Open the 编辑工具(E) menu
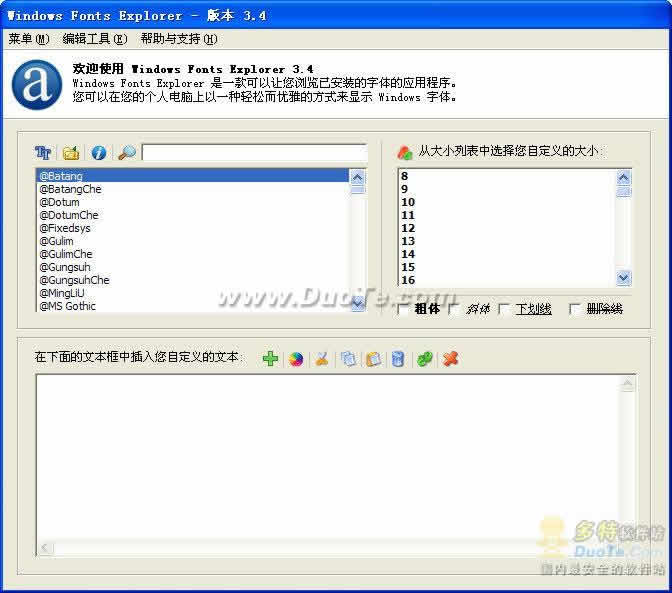Image resolution: width=672 pixels, height=593 pixels. click(95, 39)
